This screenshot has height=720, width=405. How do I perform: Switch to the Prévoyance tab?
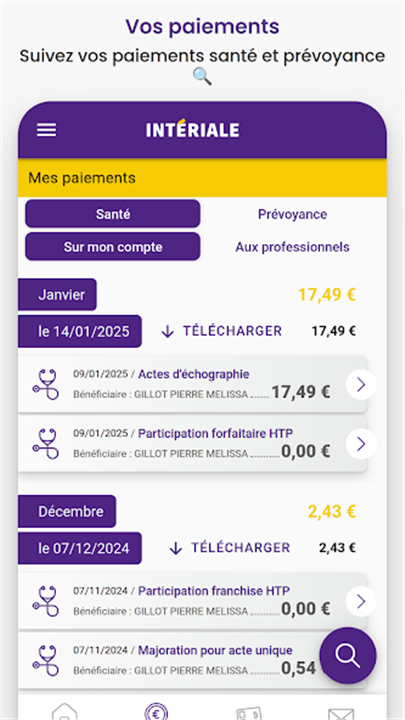tap(292, 214)
